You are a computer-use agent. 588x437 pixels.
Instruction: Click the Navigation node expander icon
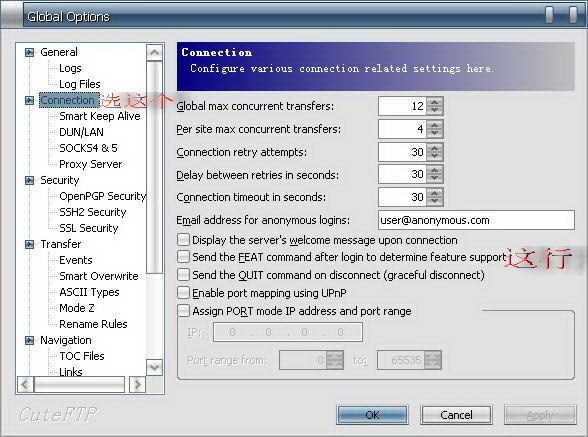(29, 341)
